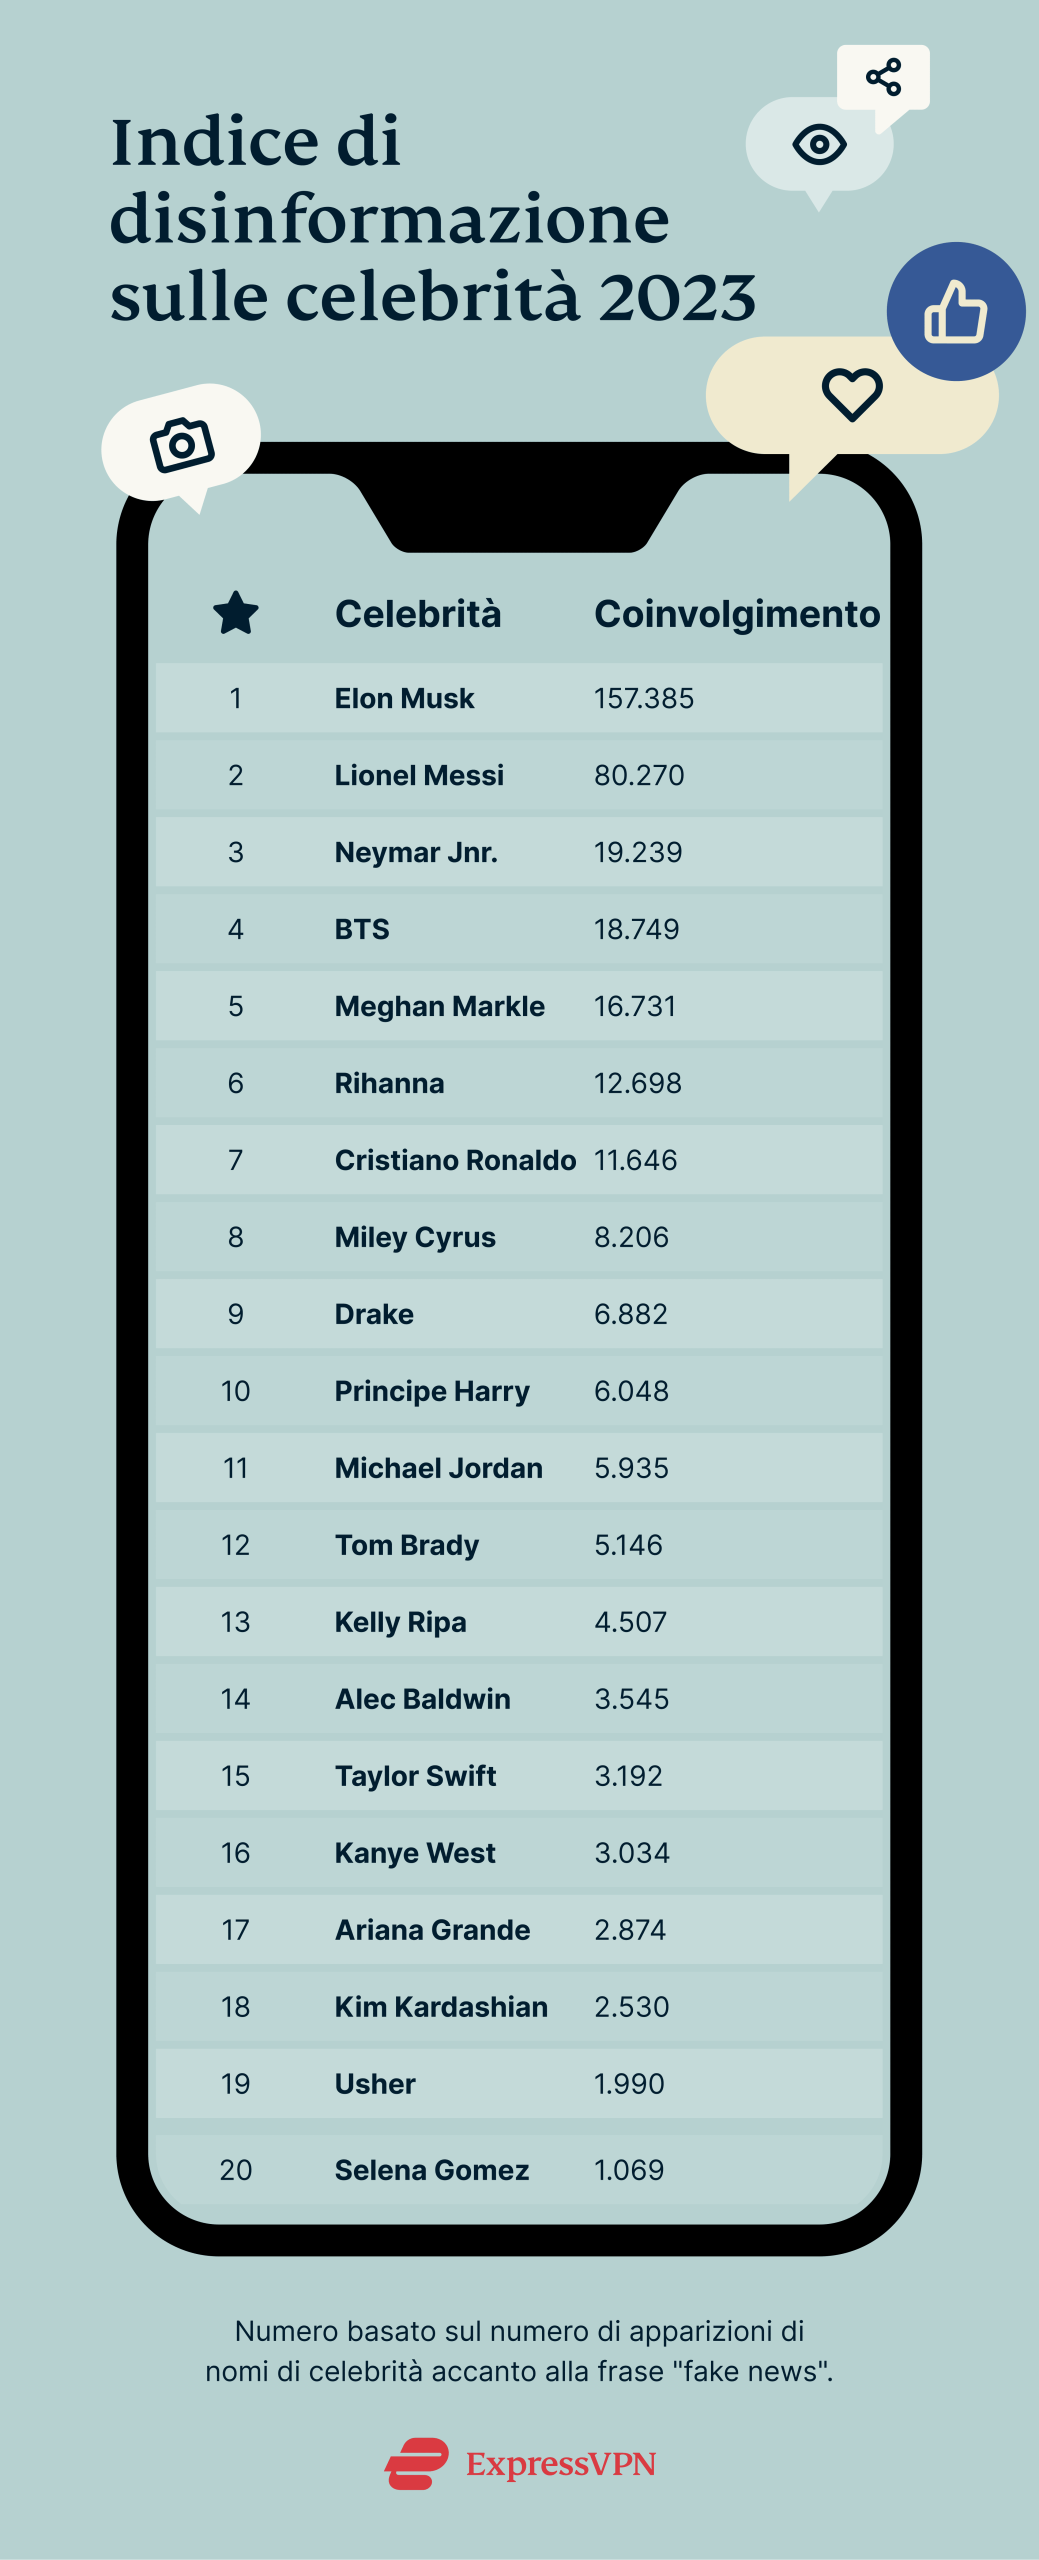1039x2560 pixels.
Task: Click the fake news footnote text
Action: click(x=519, y=2351)
